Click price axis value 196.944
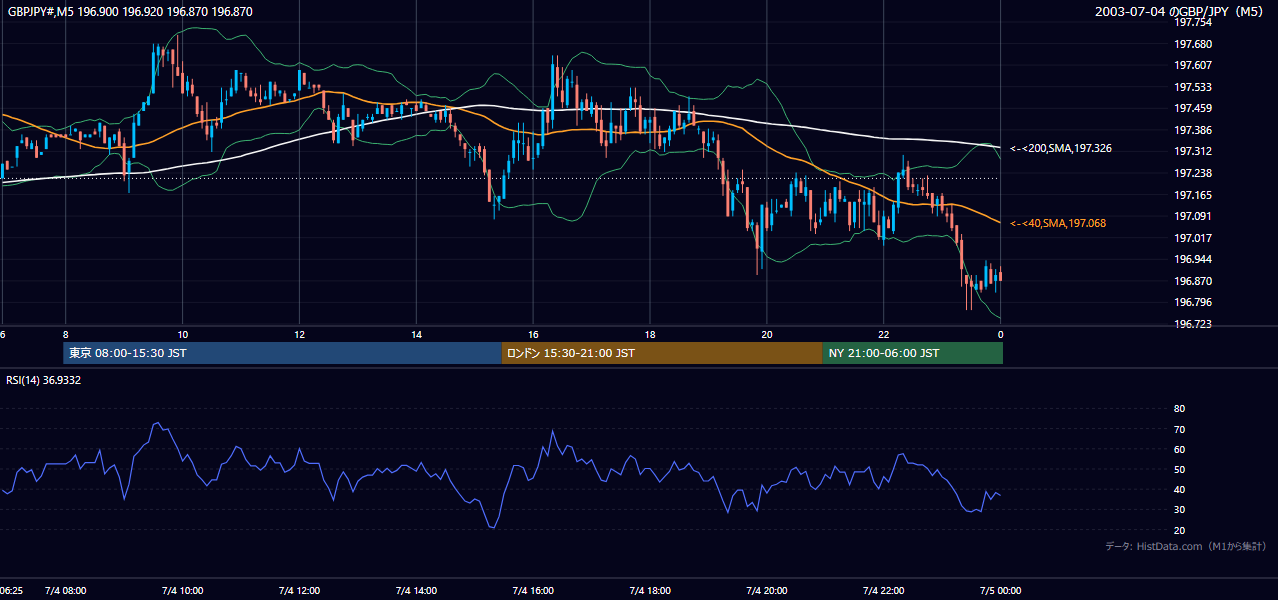Viewport: 1278px width, 600px height. pyautogui.click(x=1194, y=259)
